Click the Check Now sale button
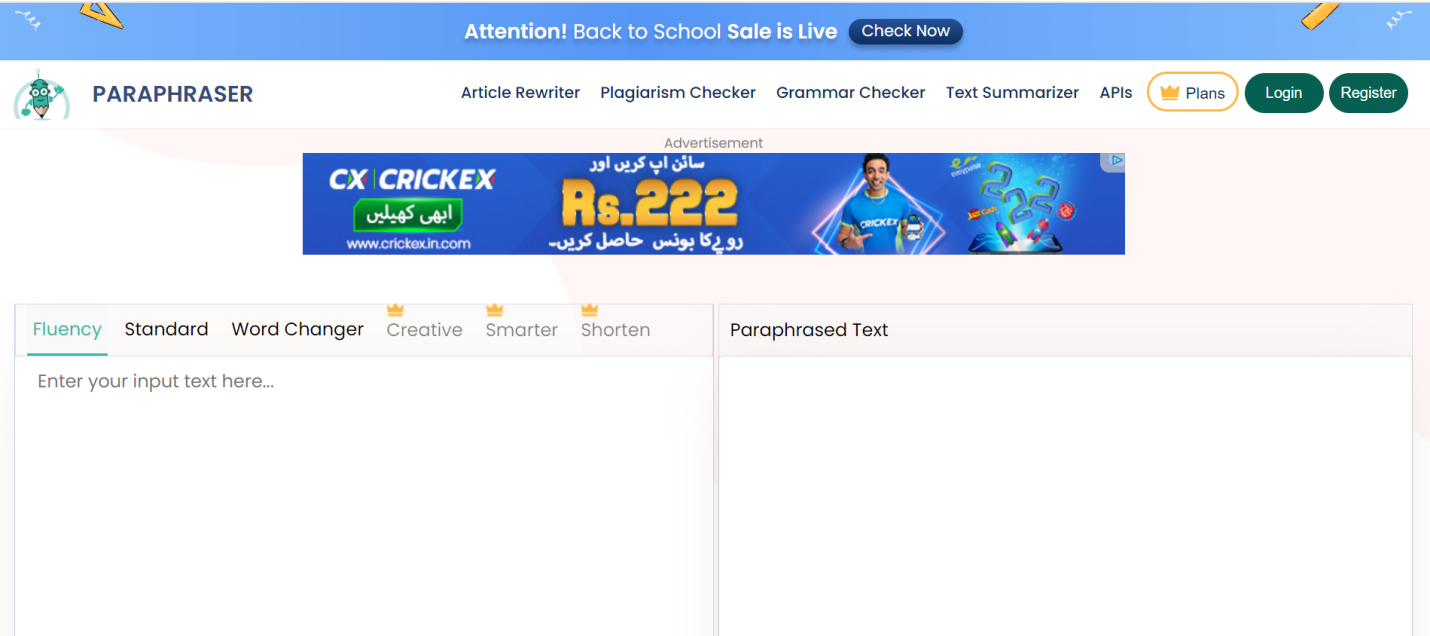 (x=906, y=31)
